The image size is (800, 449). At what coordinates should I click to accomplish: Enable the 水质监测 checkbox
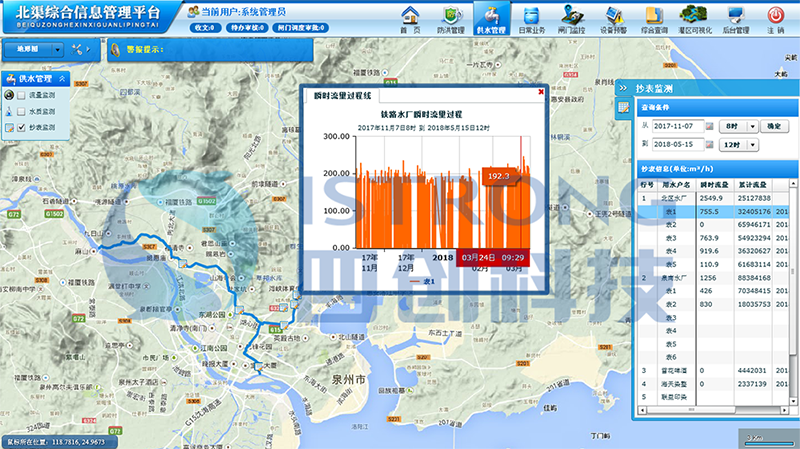(22, 111)
